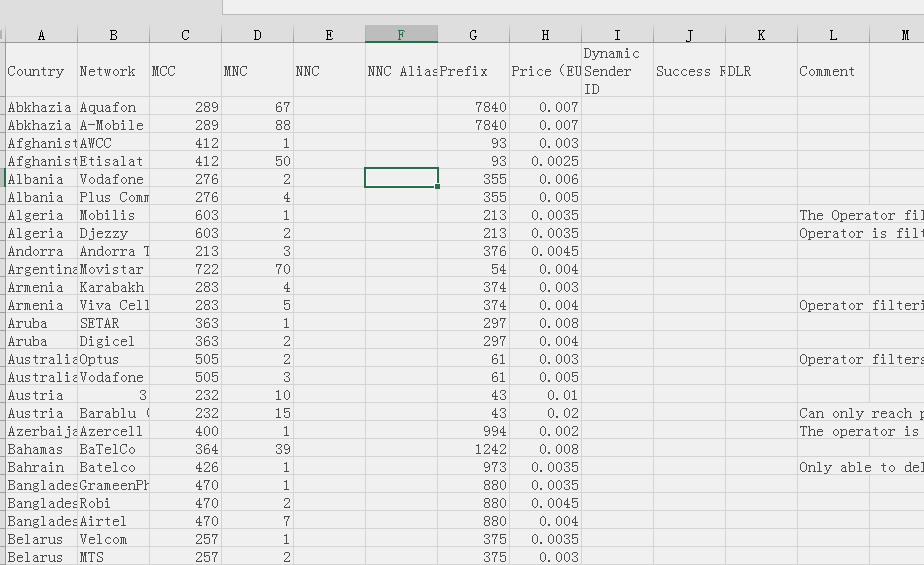924x565 pixels.
Task: Select column J header
Action: pyautogui.click(x=689, y=35)
